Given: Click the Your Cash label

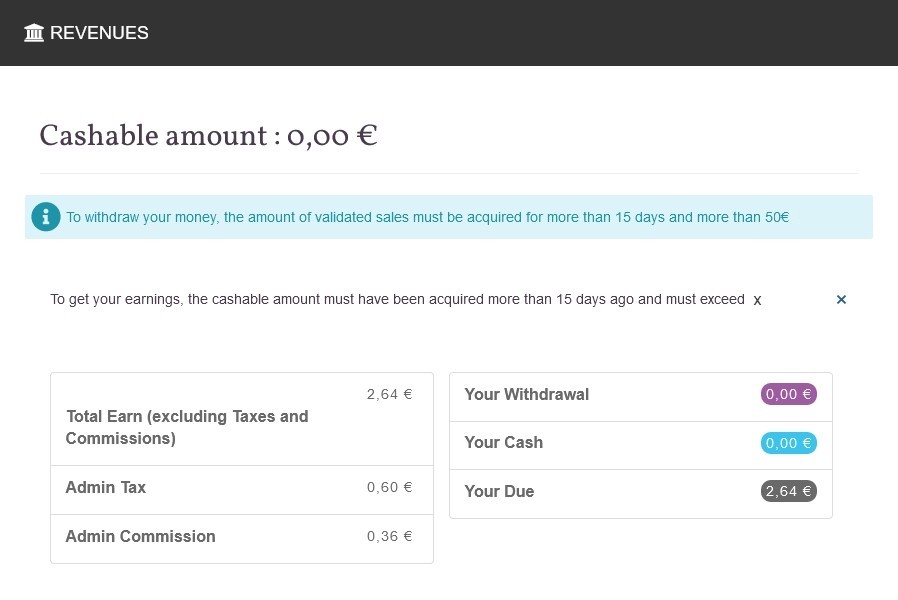Looking at the screenshot, I should point(503,443).
